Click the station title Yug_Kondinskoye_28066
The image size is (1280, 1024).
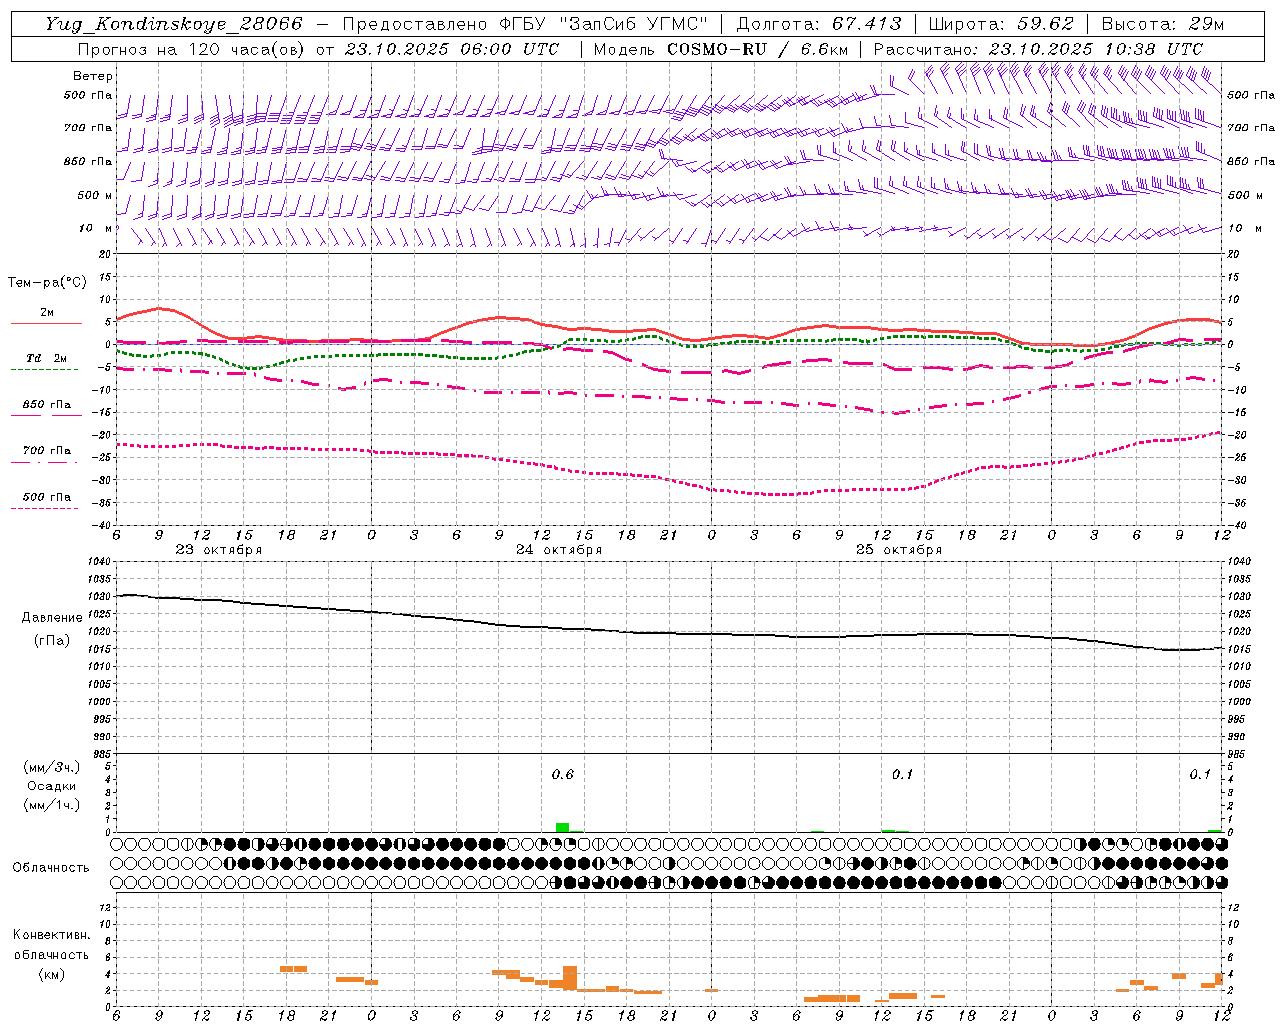click(174, 24)
